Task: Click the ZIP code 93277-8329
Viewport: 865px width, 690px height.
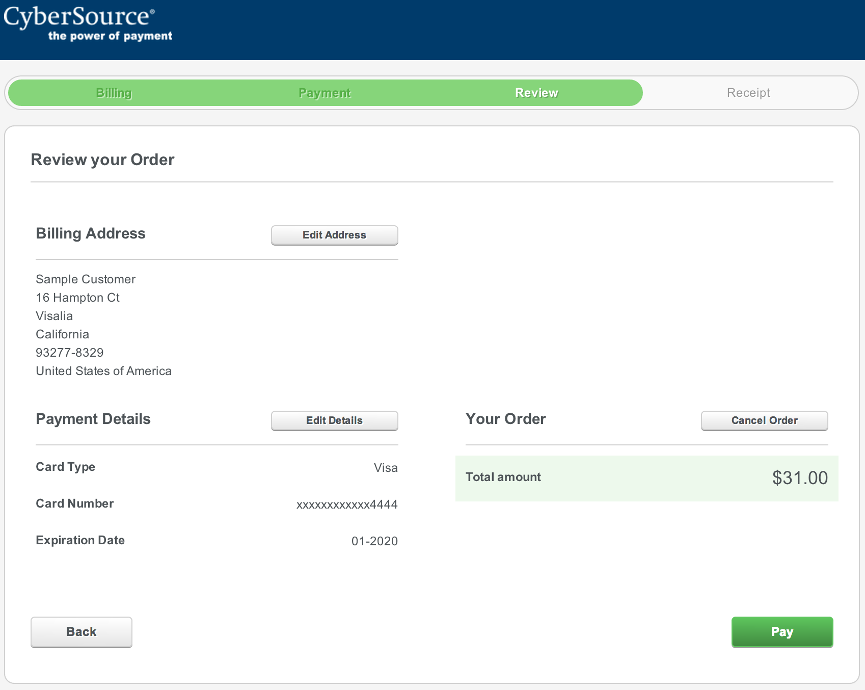Action: [x=70, y=353]
